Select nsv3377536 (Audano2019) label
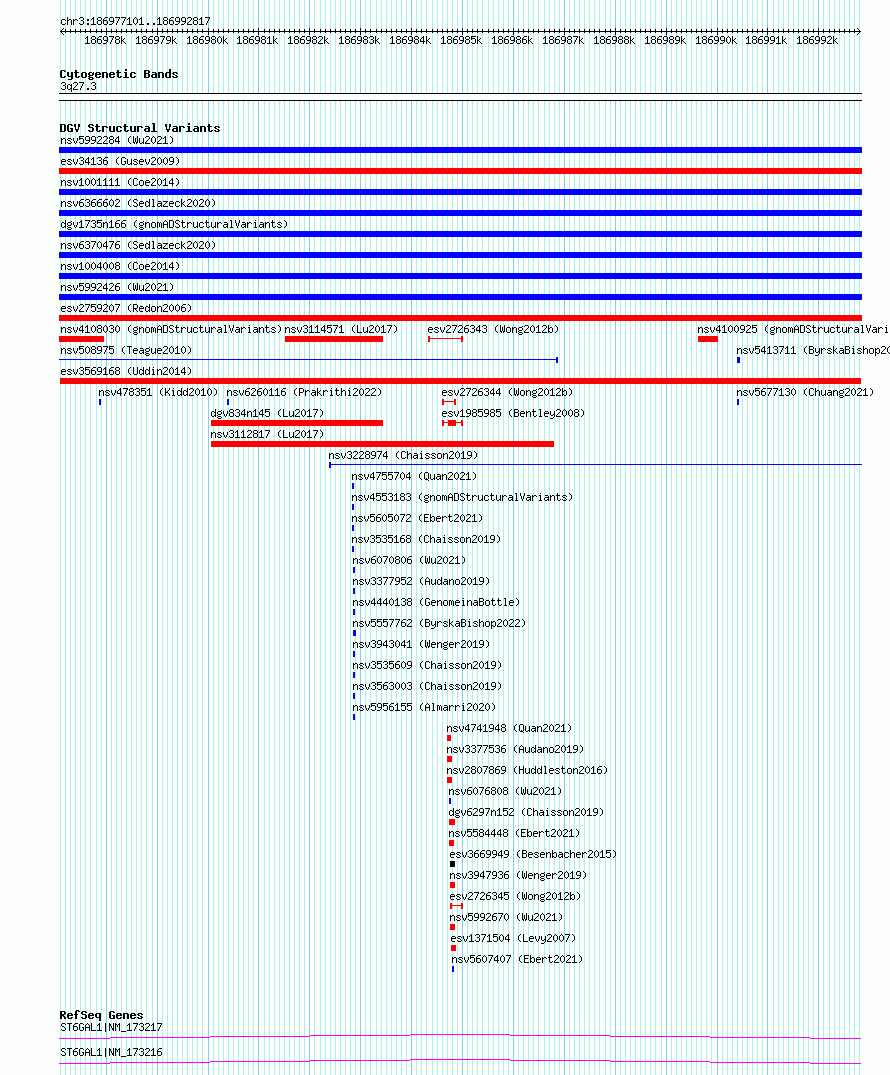This screenshot has width=890, height=1075. point(515,749)
